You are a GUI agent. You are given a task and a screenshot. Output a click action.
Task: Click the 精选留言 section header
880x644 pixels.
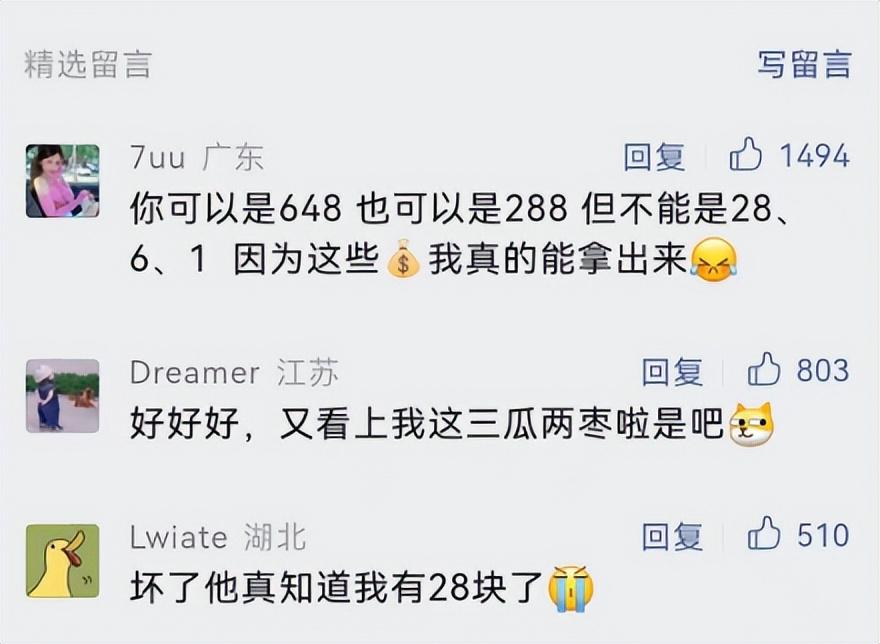[88, 63]
